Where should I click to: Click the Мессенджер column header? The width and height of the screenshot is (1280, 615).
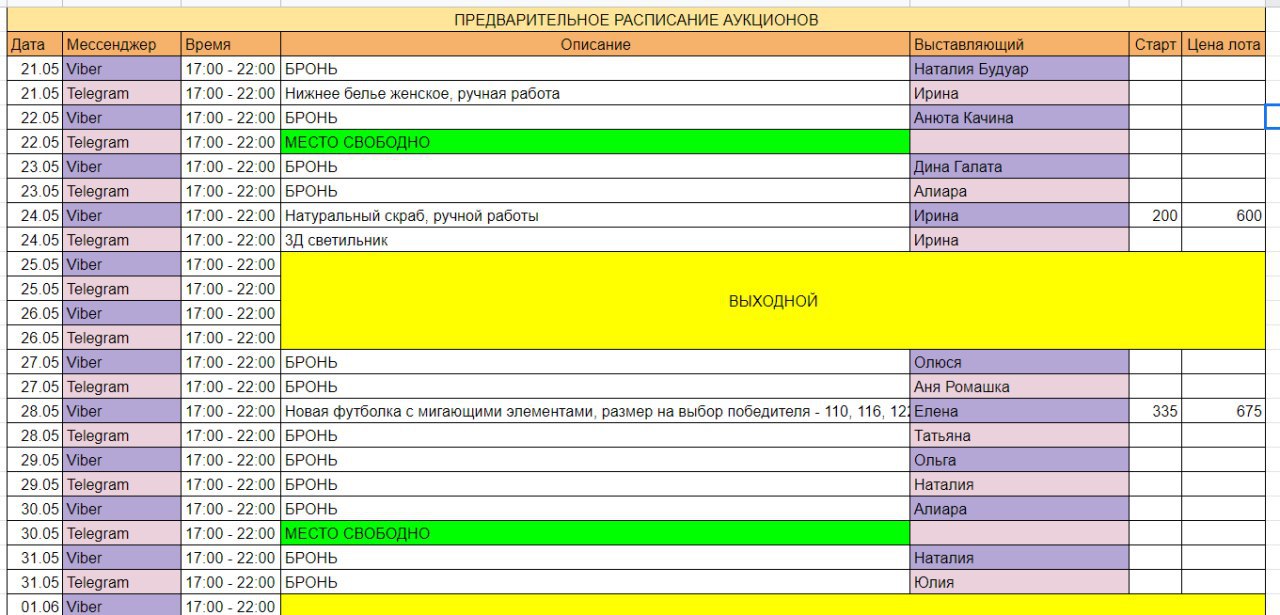122,45
